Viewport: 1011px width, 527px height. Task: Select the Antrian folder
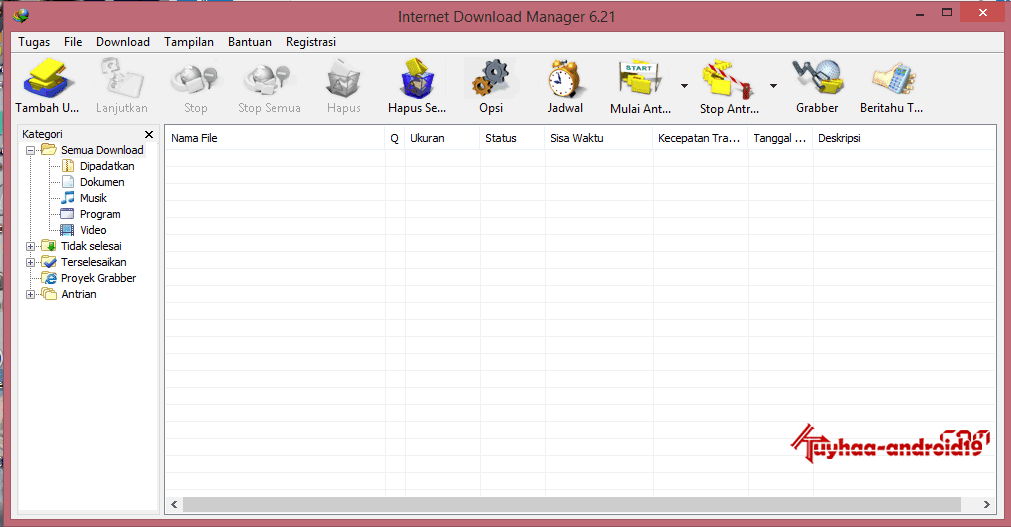[79, 294]
